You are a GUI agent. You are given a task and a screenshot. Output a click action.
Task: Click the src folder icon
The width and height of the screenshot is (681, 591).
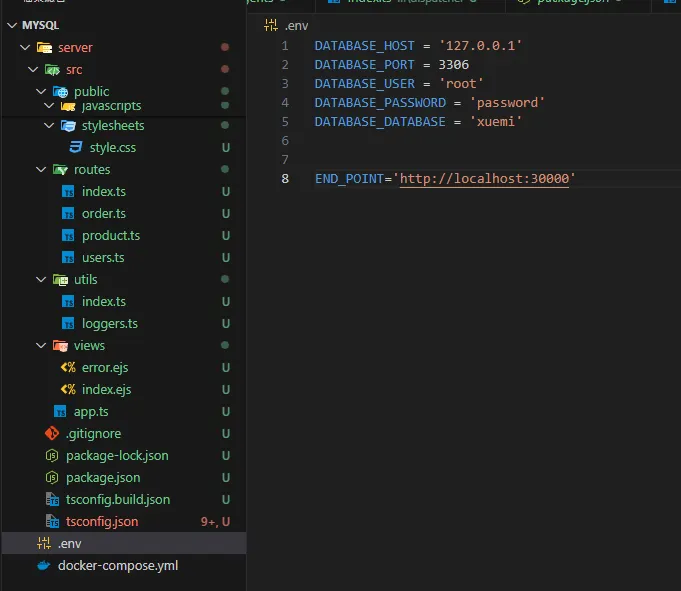[52, 69]
